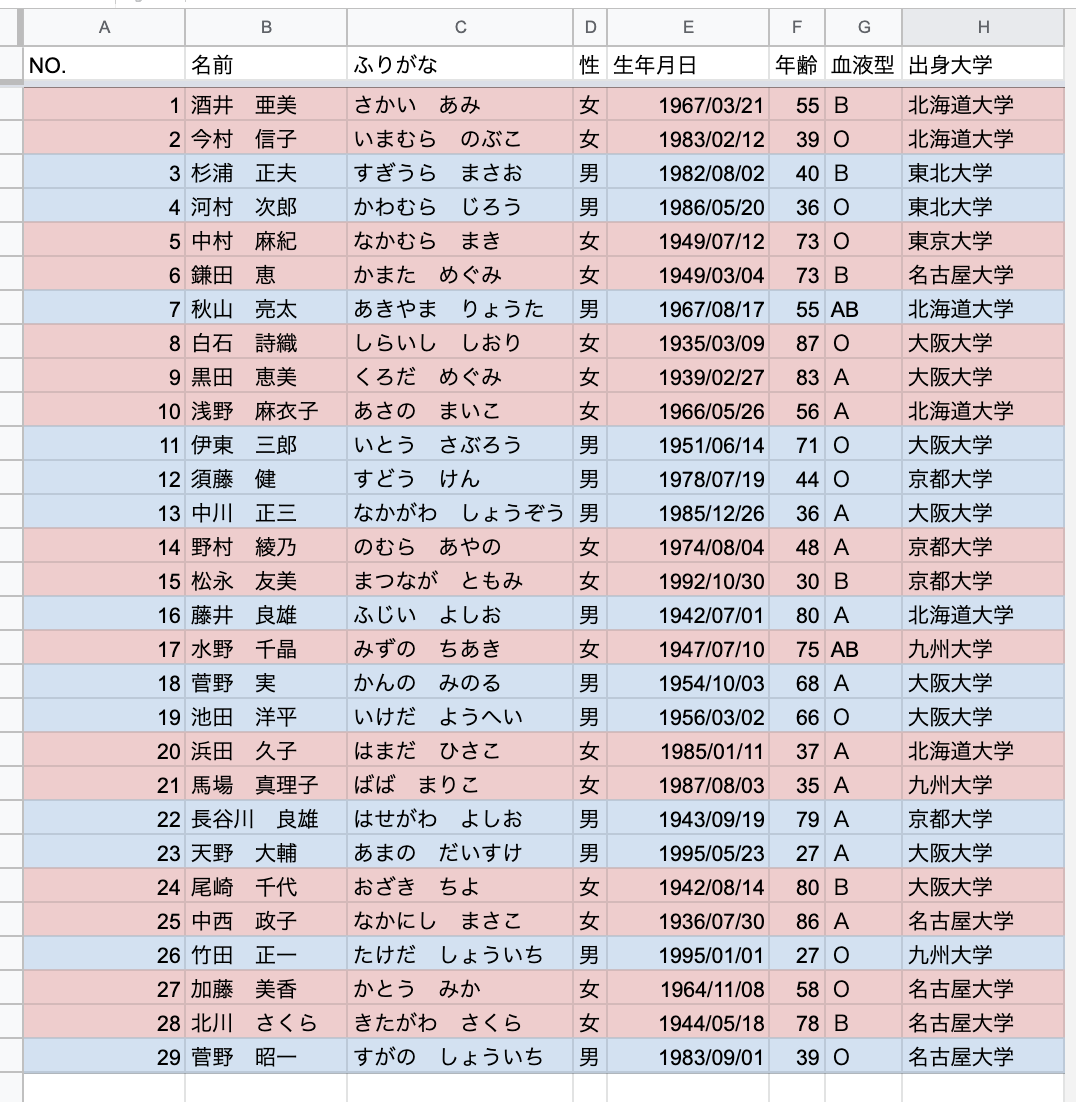Select the birthdate 1967/03/21 cell
Screen dimensions: 1076x1102
coord(688,103)
